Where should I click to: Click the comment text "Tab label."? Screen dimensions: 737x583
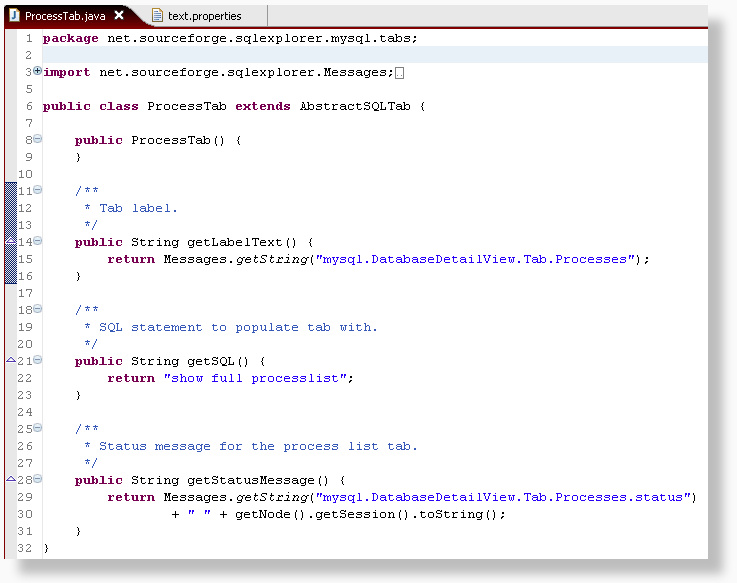click(138, 208)
